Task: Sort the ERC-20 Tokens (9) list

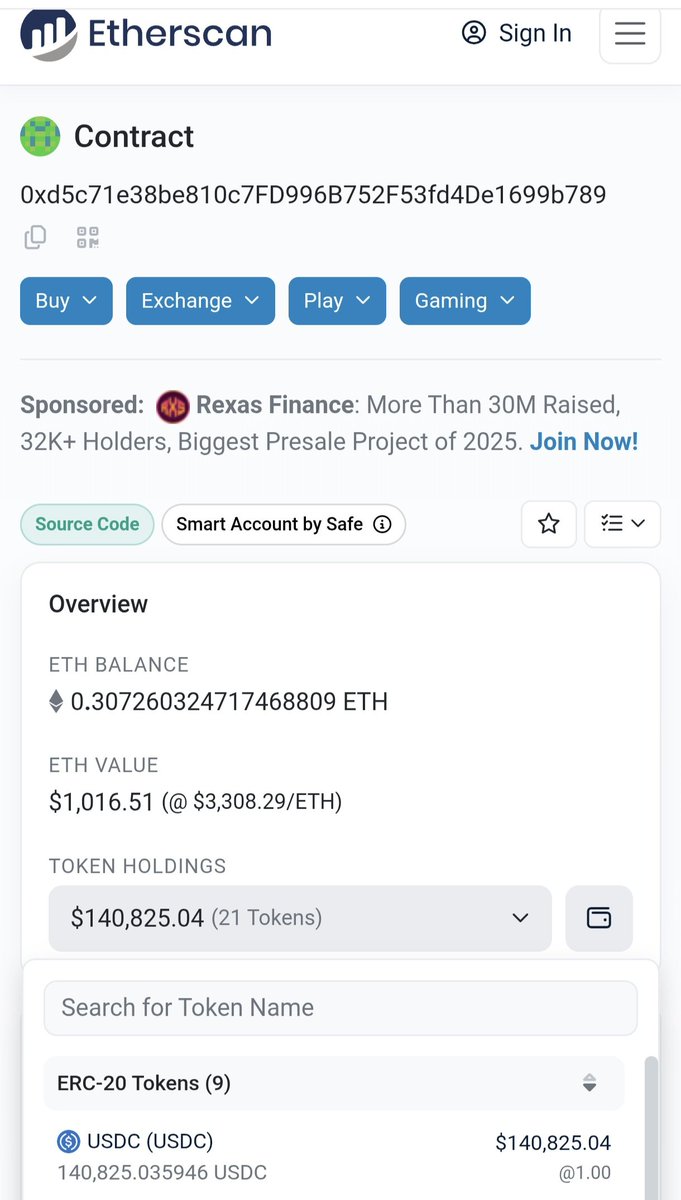Action: [x=590, y=1083]
